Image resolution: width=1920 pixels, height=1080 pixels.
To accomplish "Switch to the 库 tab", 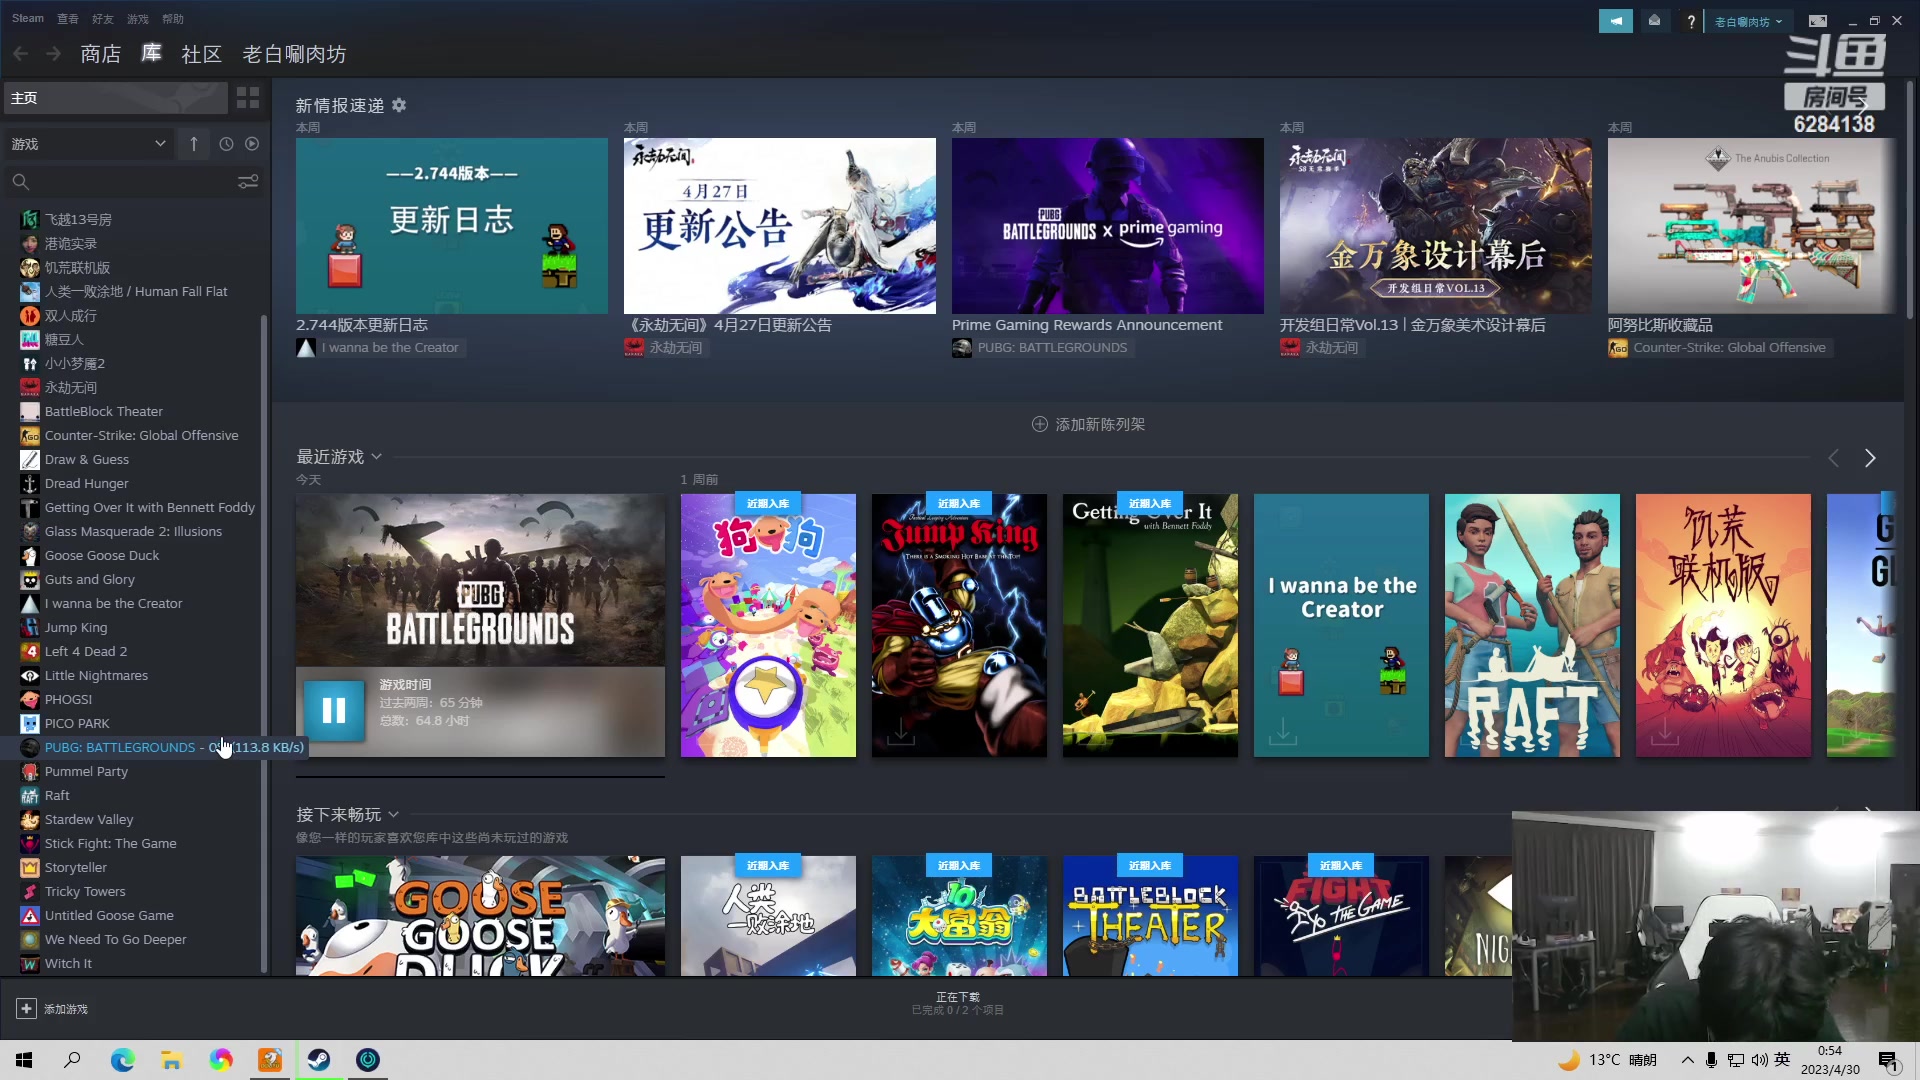I will coord(152,54).
